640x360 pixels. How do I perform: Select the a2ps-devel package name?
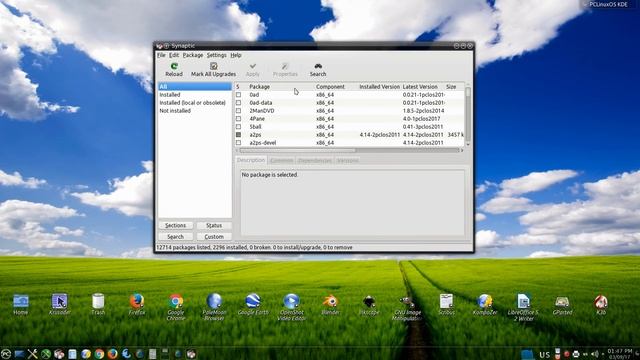[x=263, y=142]
